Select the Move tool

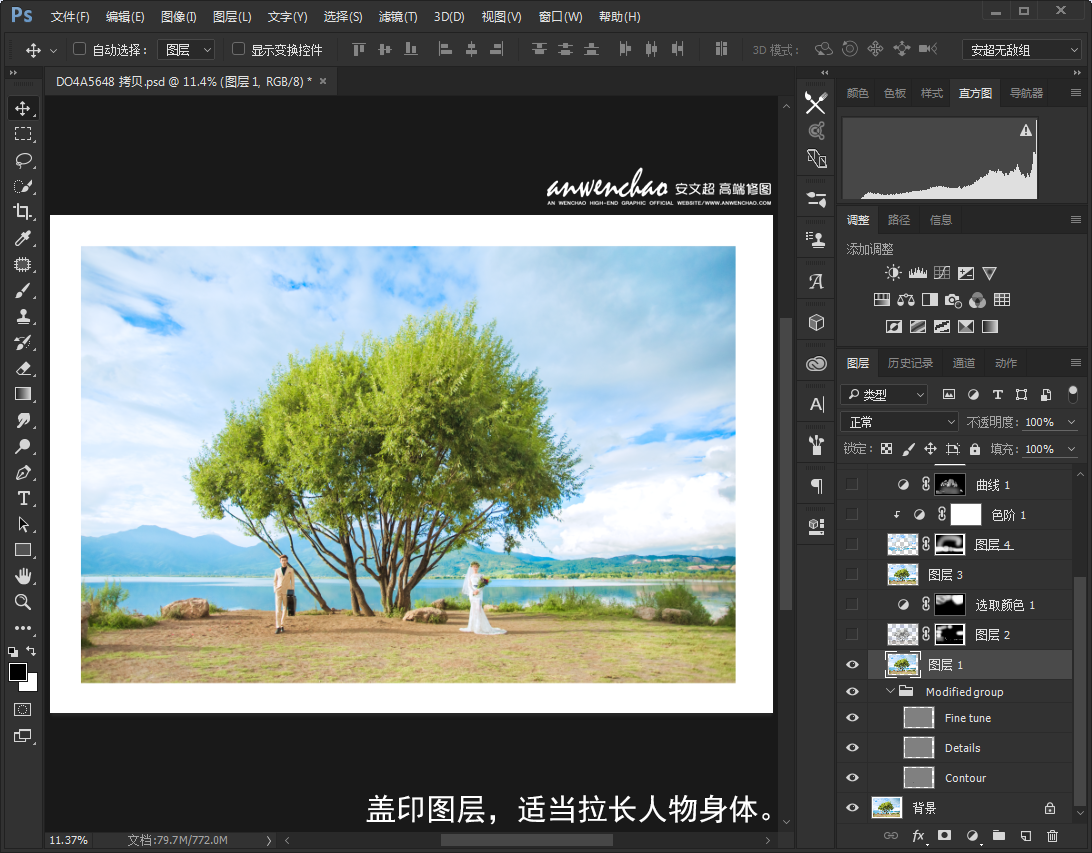tap(23, 109)
